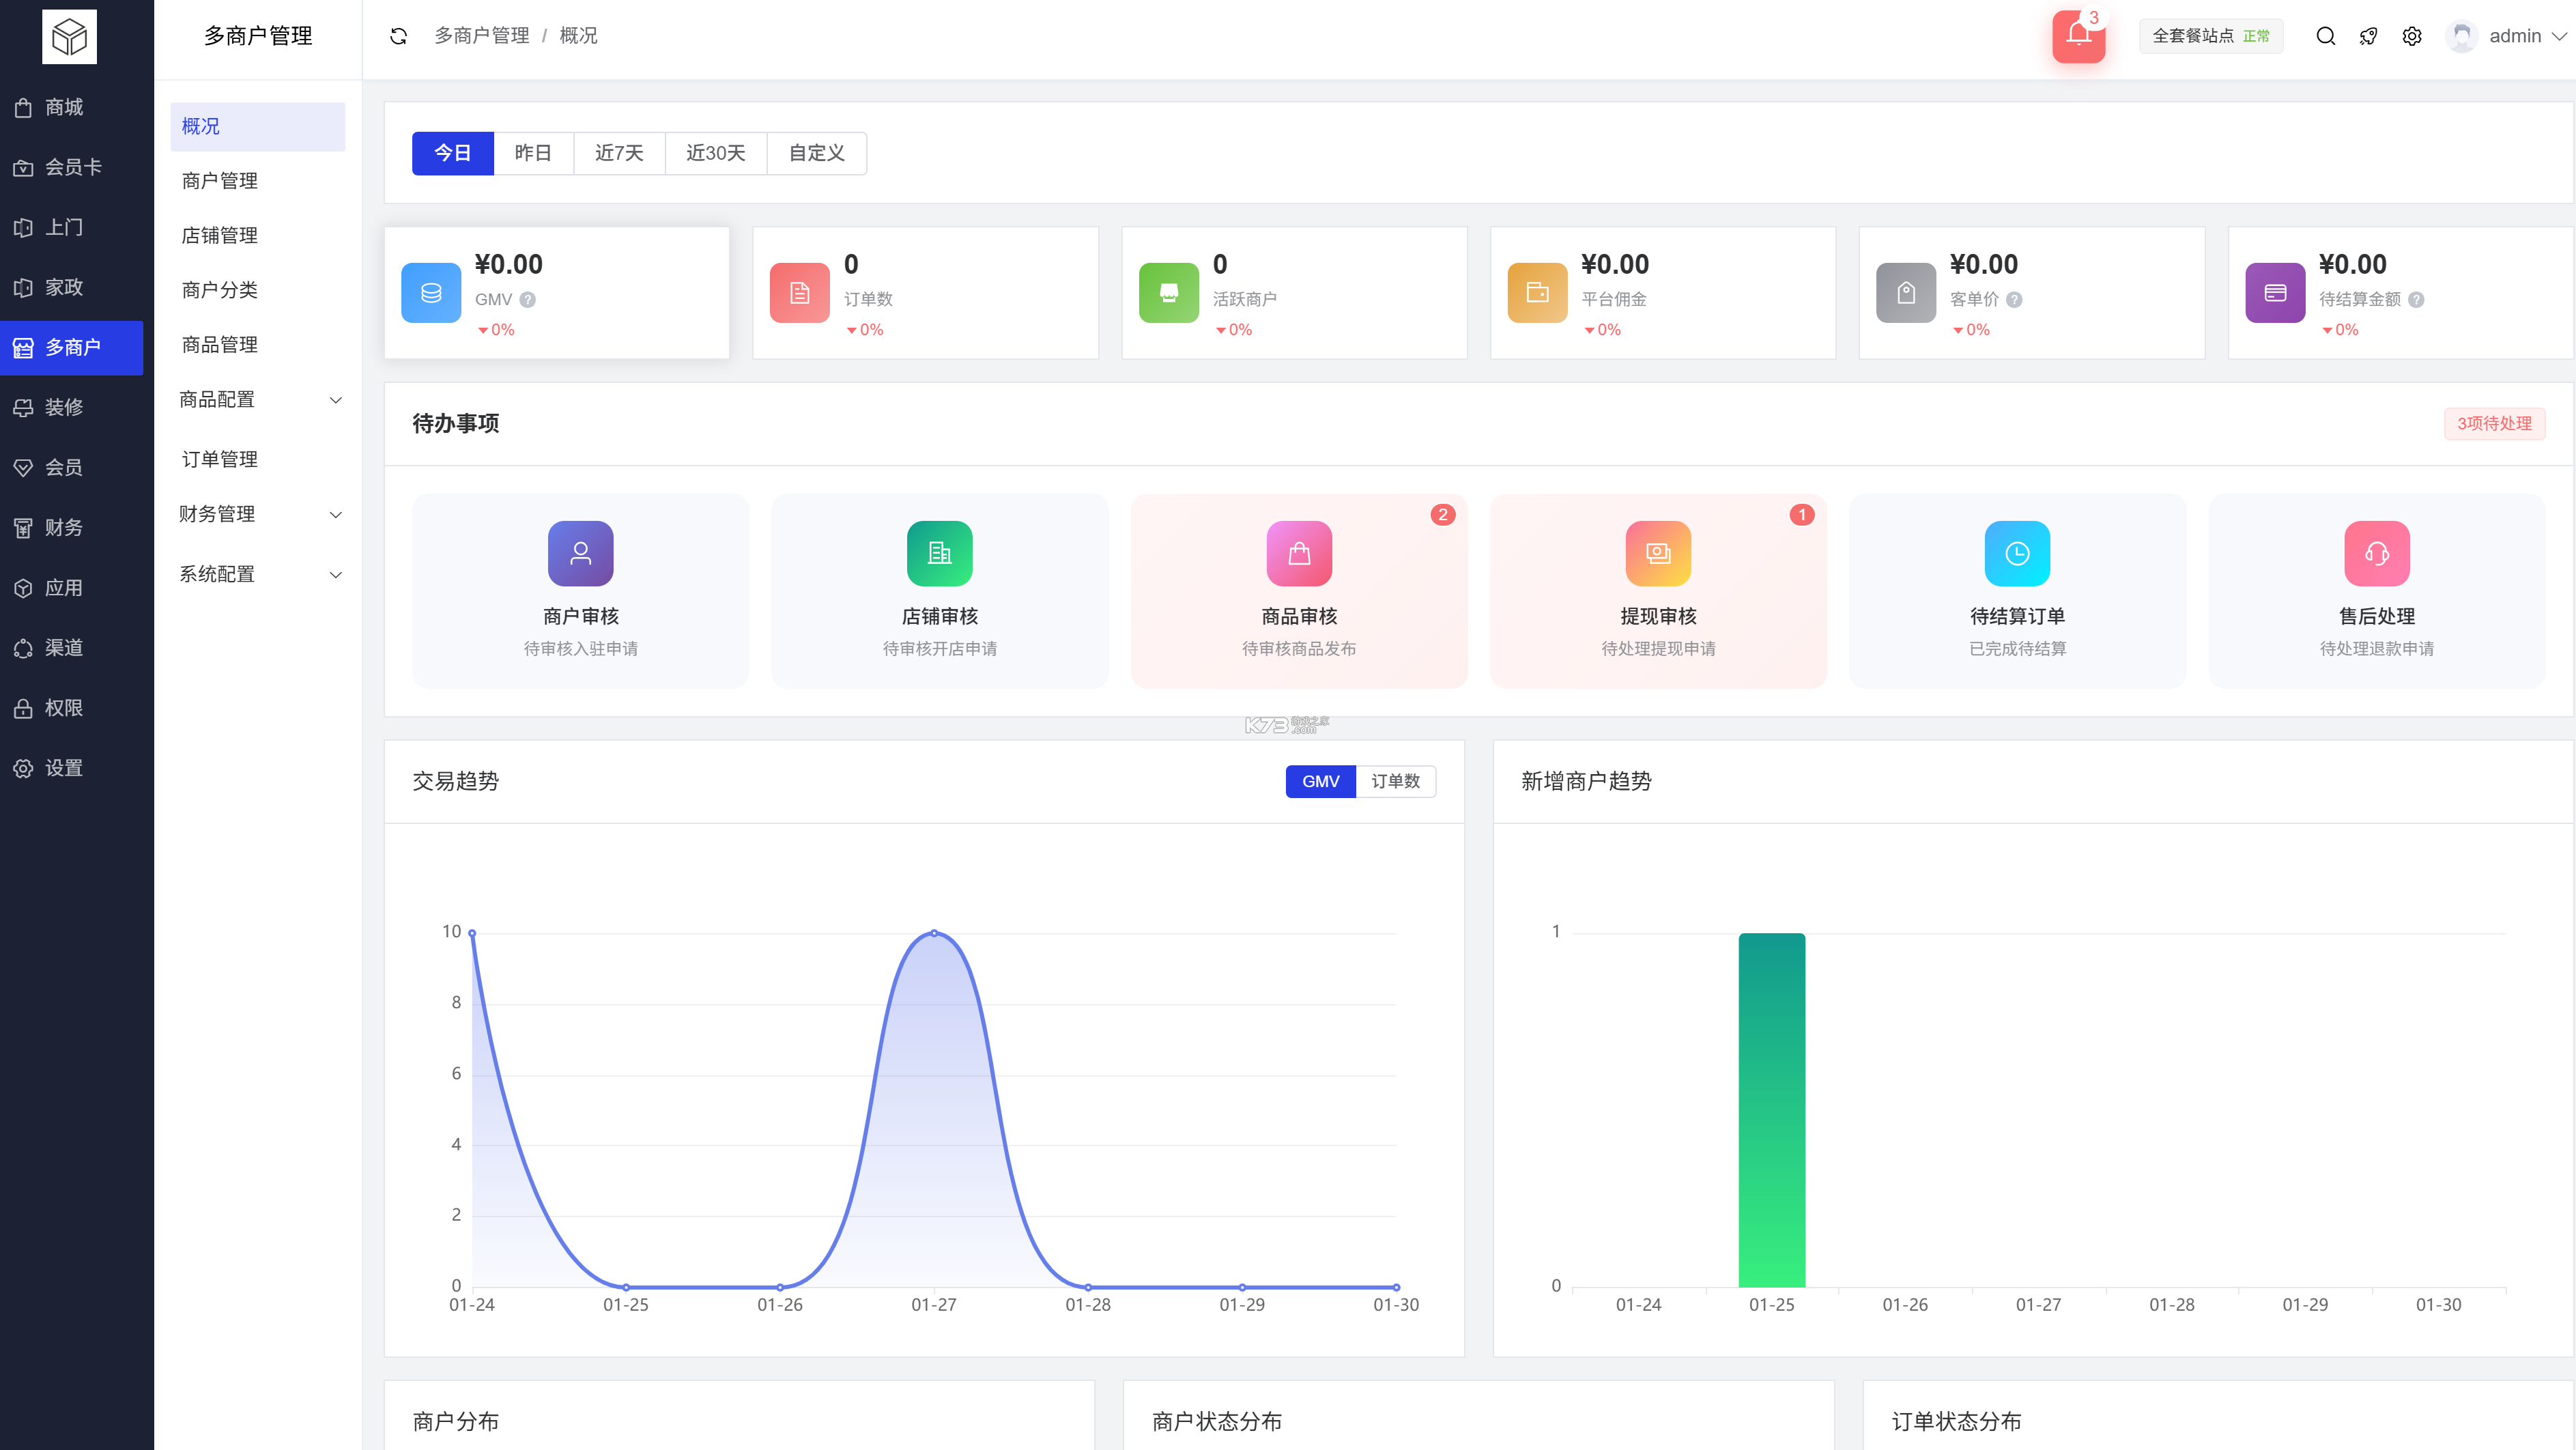This screenshot has height=1450, width=2576.
Task: Click the 多商户管理 breadcrumb link
Action: coord(482,36)
